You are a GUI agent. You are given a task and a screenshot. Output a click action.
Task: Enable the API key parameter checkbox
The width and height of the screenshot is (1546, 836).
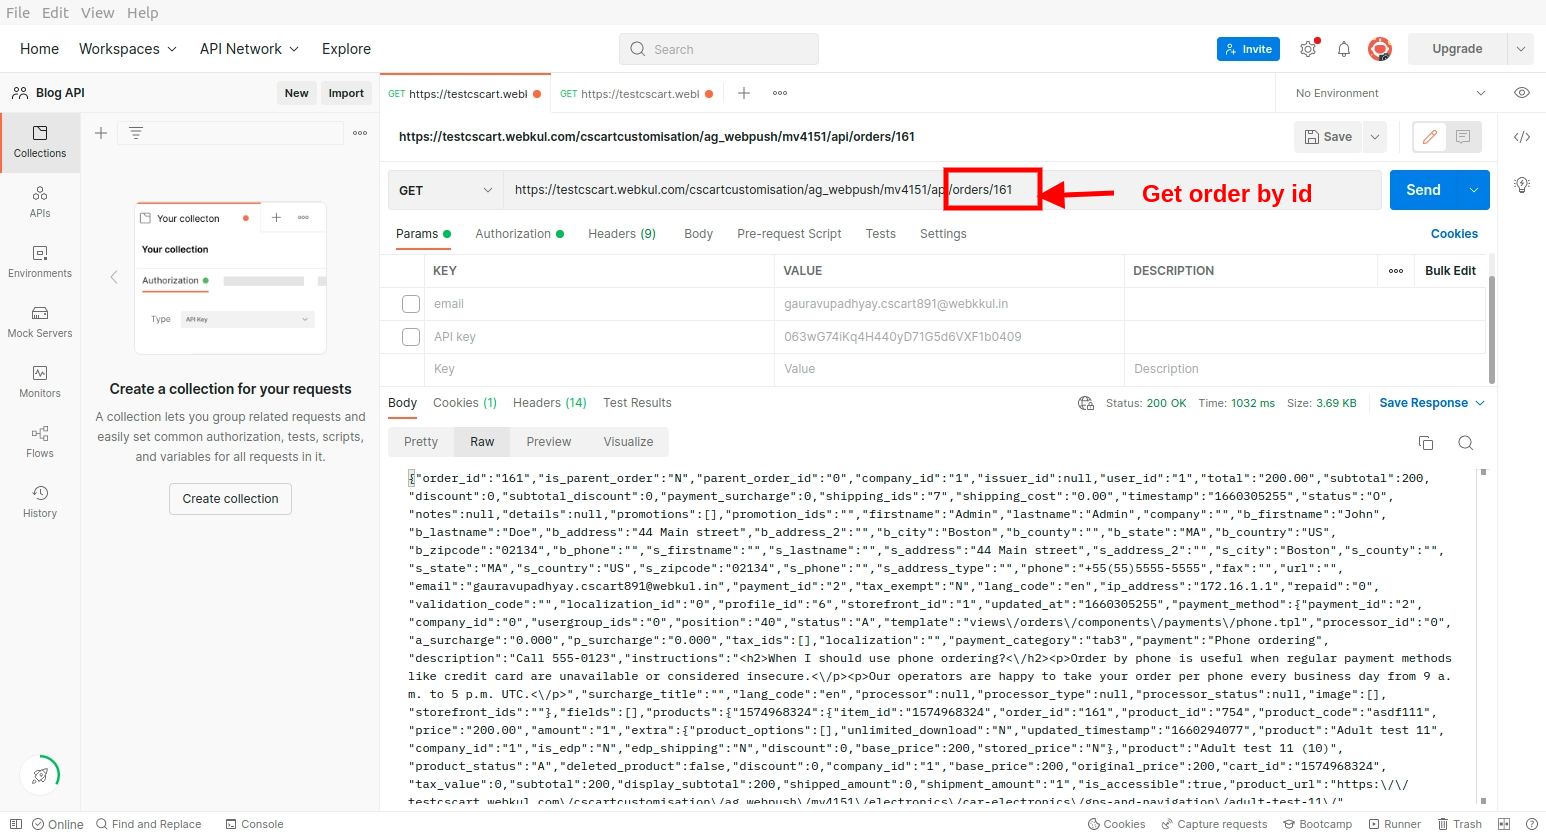coord(410,336)
